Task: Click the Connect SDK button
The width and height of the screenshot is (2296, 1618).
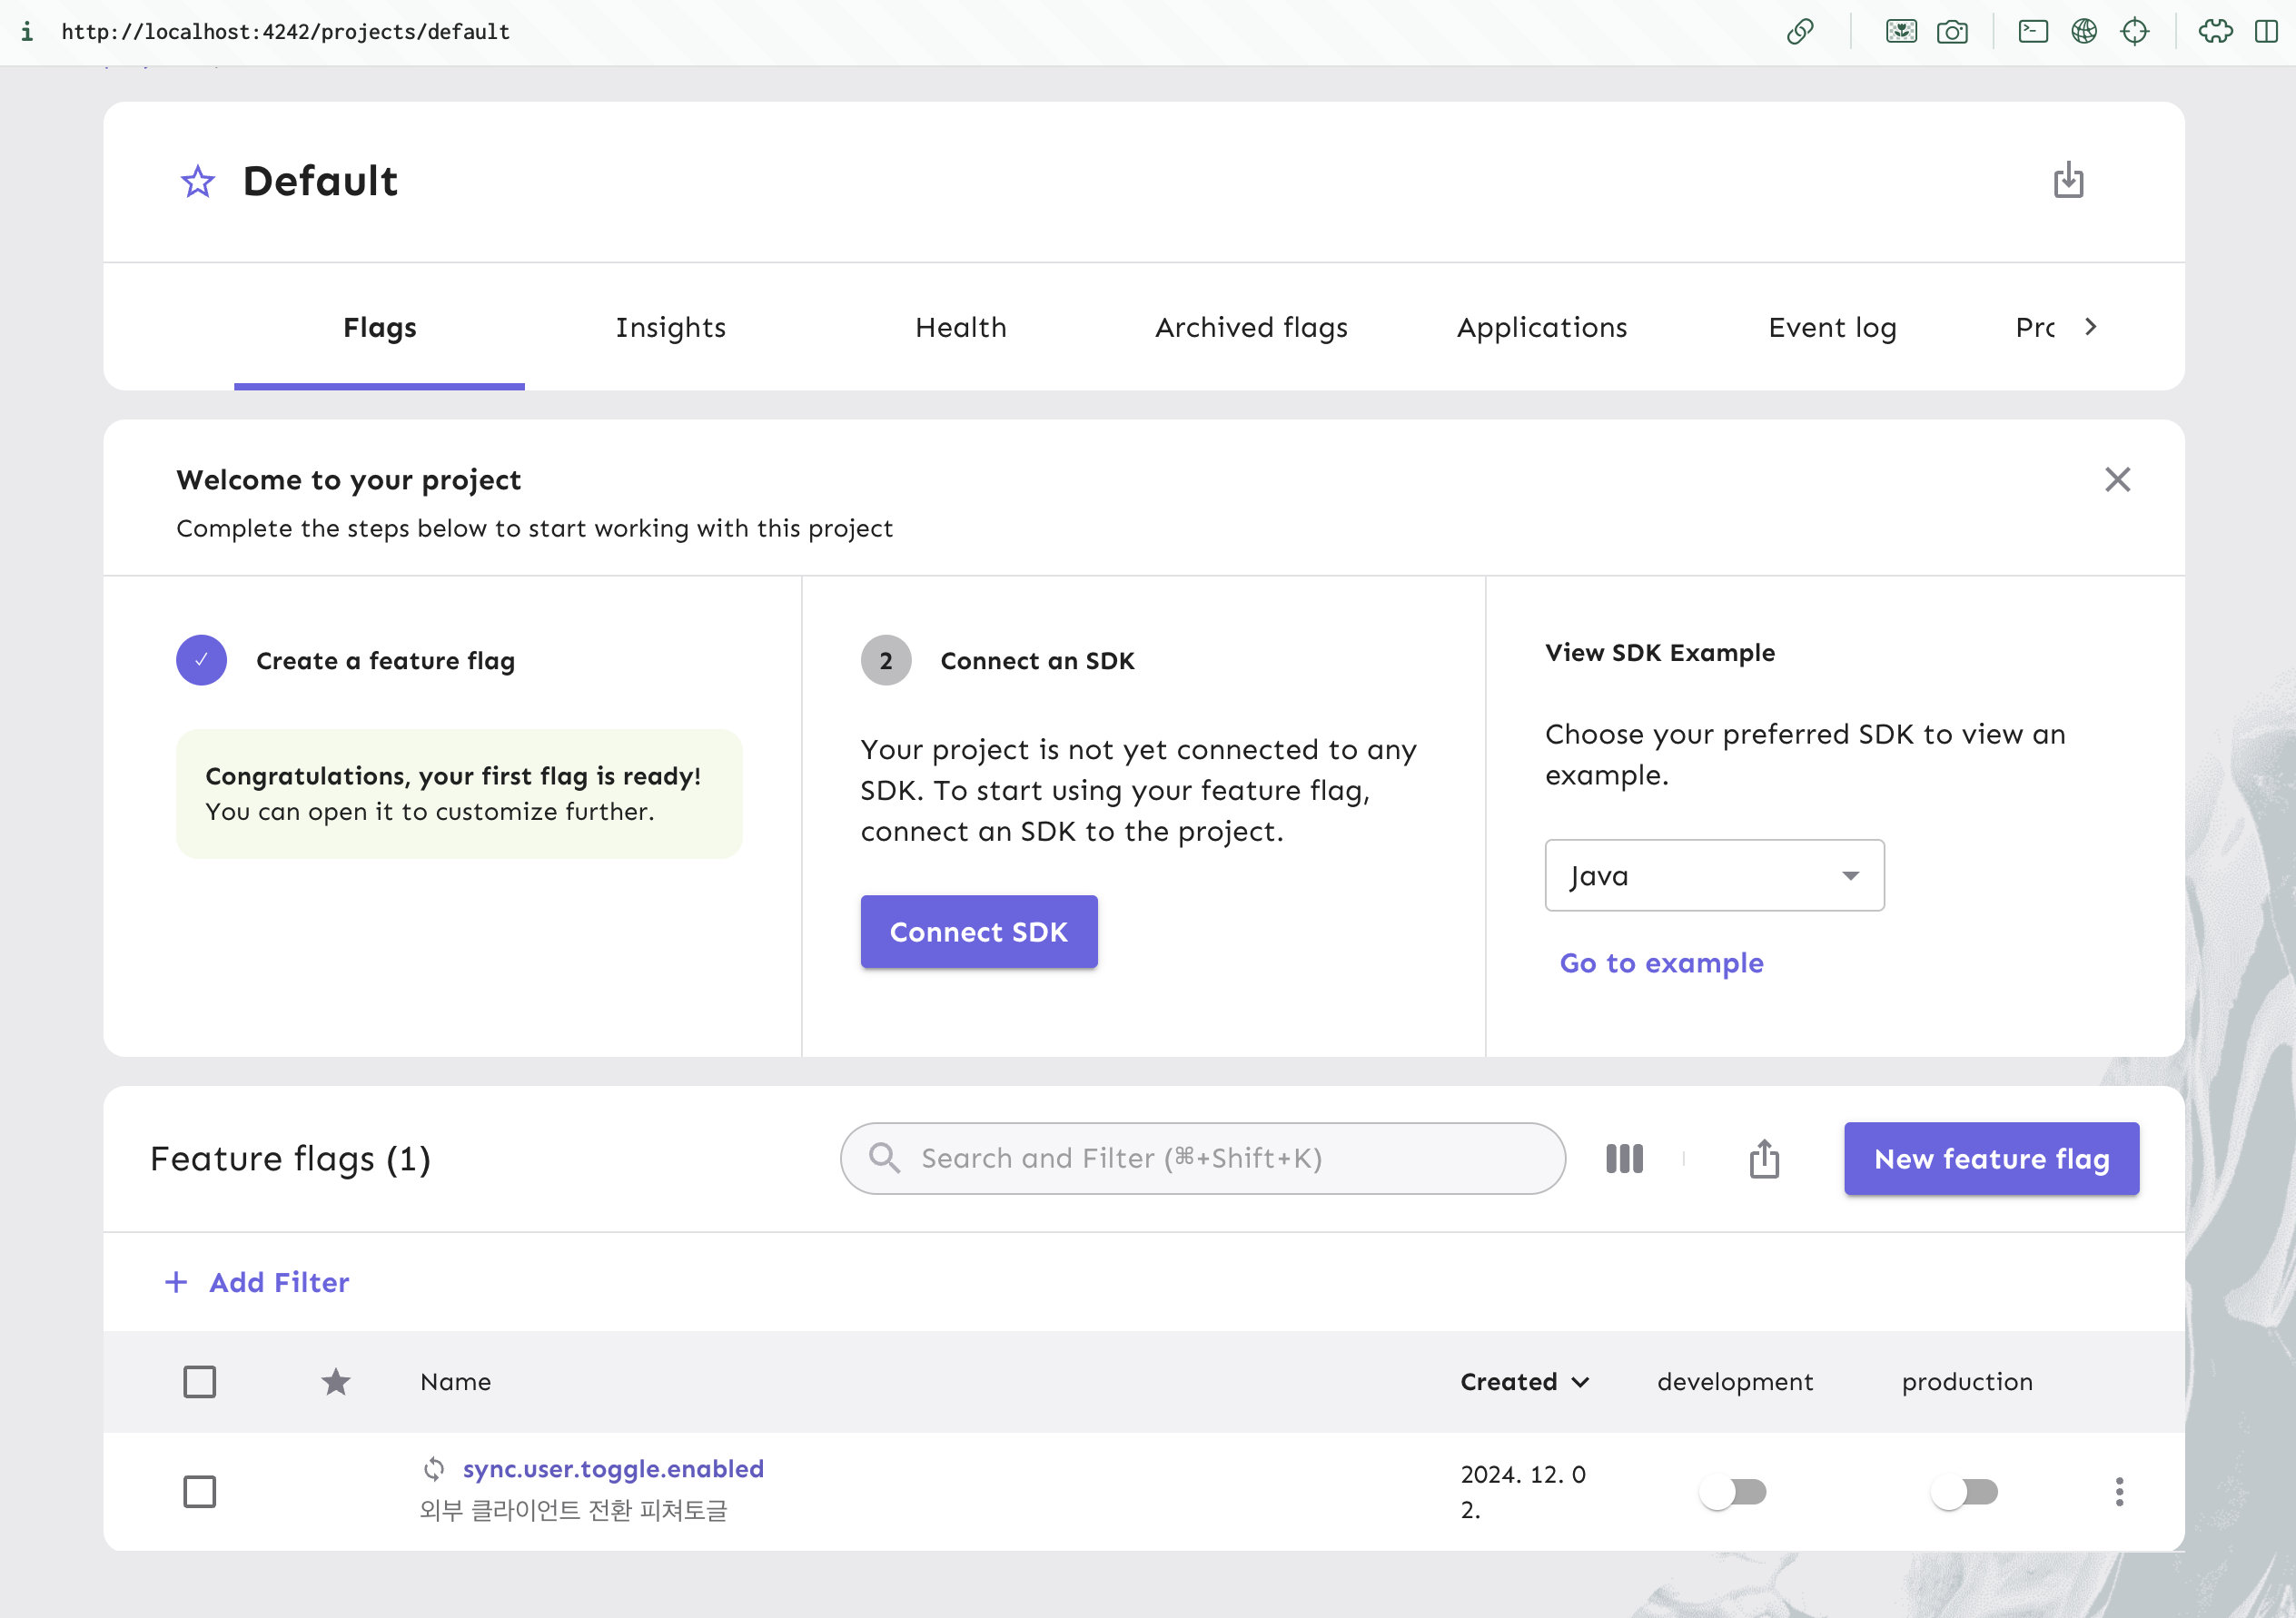Action: (x=978, y=931)
